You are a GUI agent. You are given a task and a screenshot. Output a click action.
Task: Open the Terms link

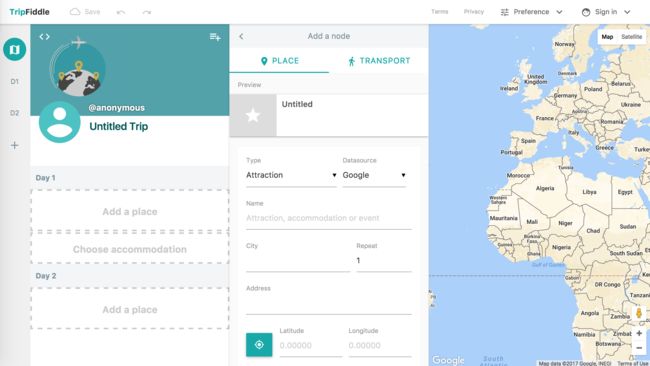[x=439, y=12]
